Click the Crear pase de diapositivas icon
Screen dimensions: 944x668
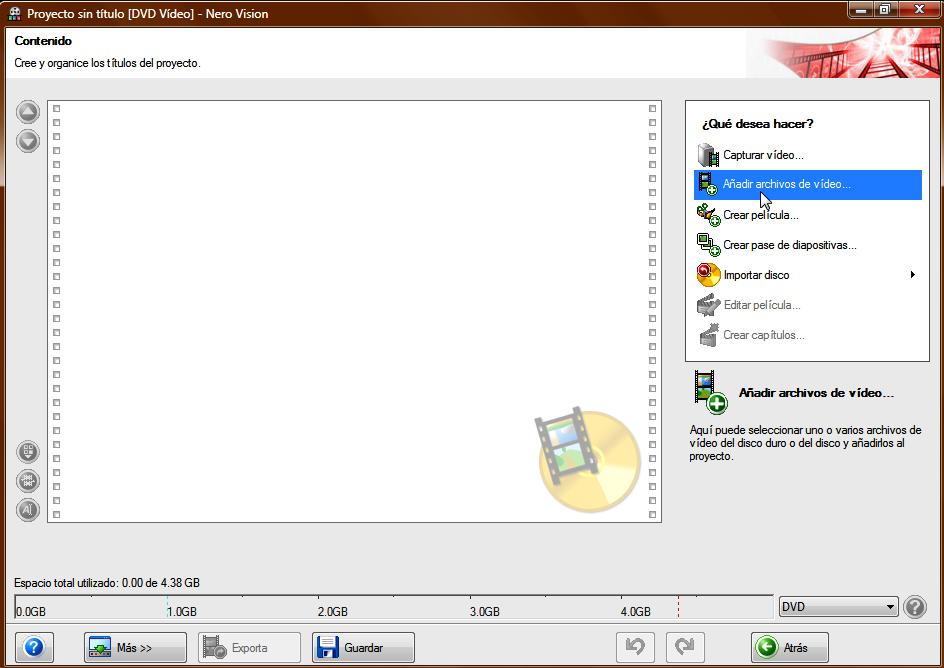[x=708, y=245]
